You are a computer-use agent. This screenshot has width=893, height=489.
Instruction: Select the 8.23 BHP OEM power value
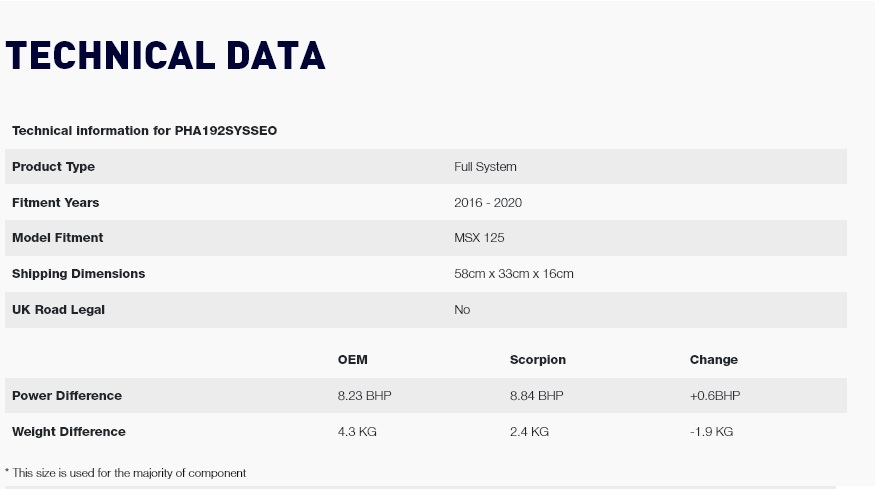pyautogui.click(x=364, y=396)
